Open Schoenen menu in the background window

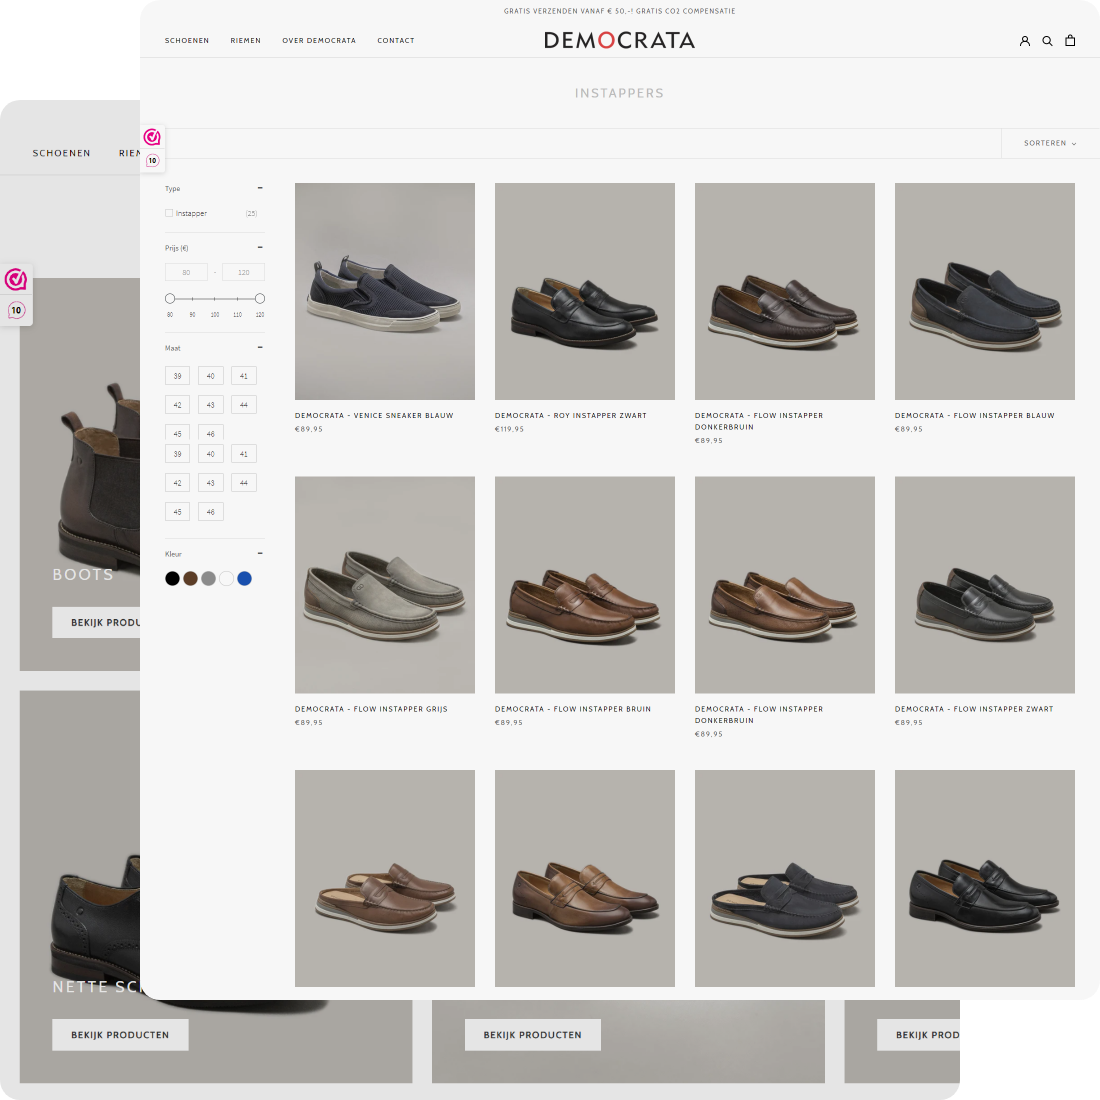coord(62,153)
